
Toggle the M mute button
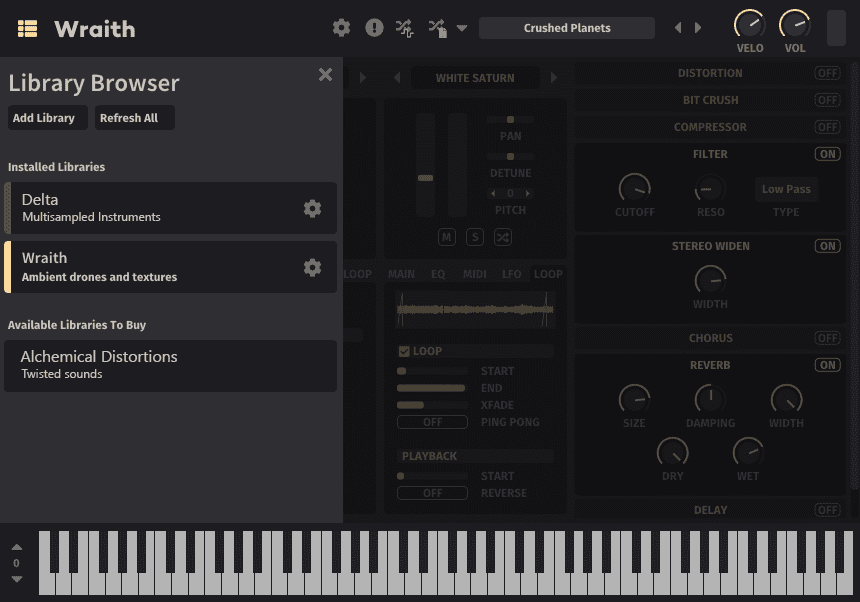point(447,237)
